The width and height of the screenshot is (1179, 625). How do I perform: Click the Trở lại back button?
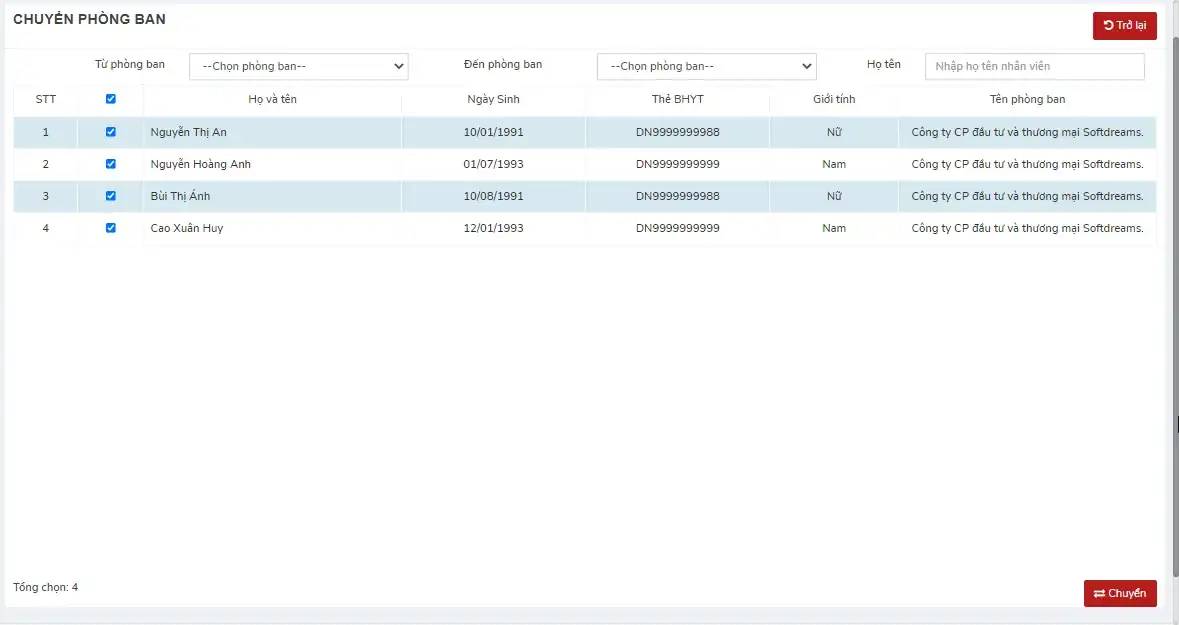point(1124,26)
